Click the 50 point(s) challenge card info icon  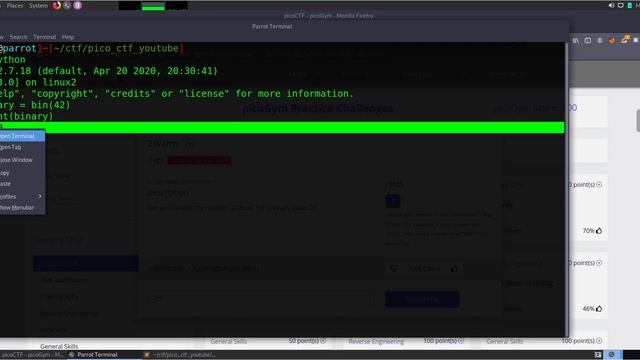click(323, 341)
